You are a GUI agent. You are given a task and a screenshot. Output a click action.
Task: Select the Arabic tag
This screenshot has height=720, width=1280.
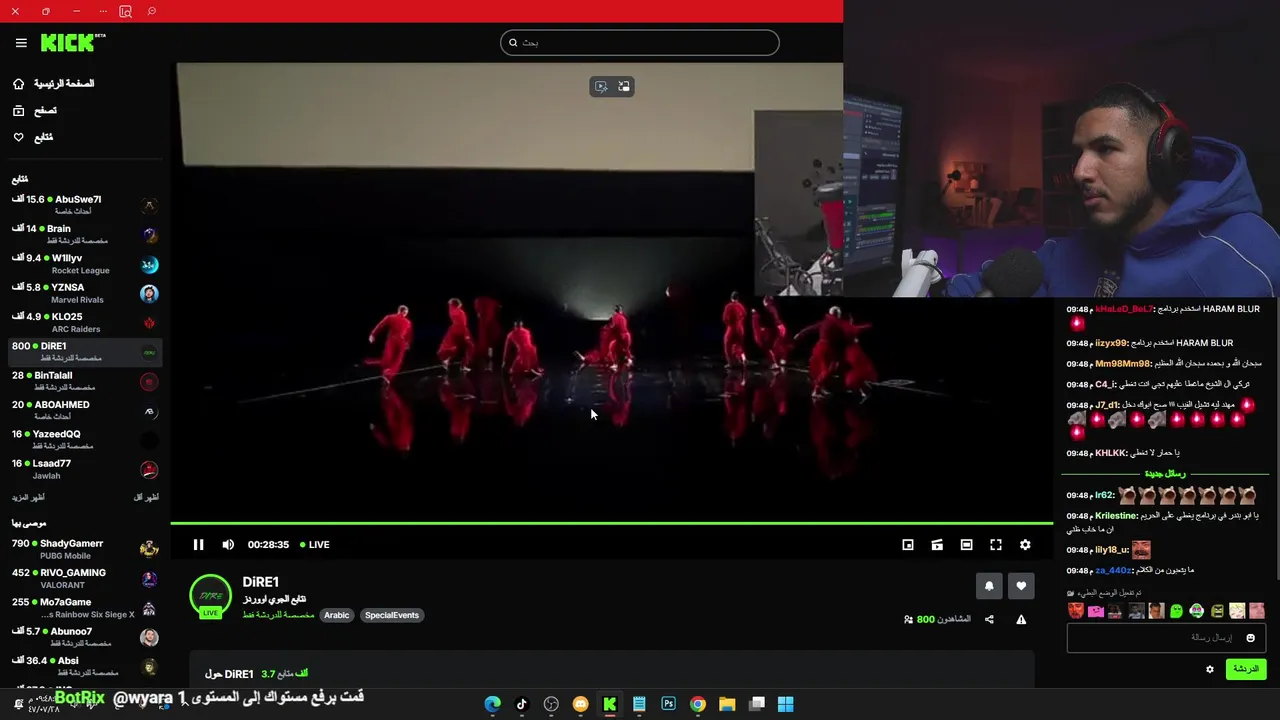pyautogui.click(x=337, y=615)
